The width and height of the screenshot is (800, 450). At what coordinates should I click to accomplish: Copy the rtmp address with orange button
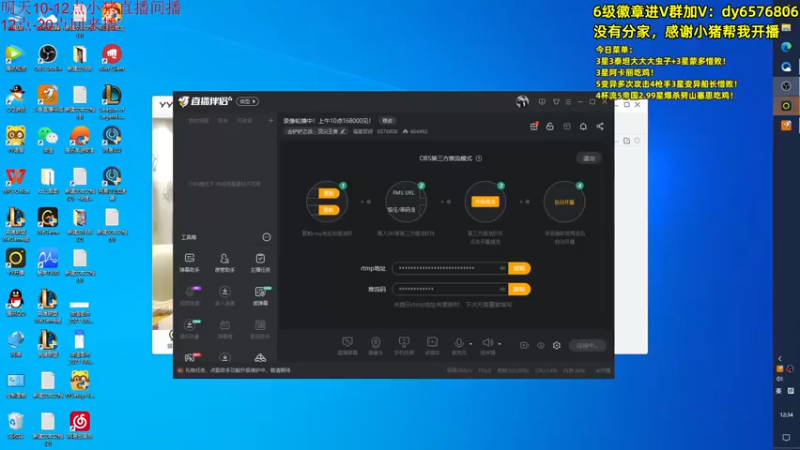click(x=519, y=268)
